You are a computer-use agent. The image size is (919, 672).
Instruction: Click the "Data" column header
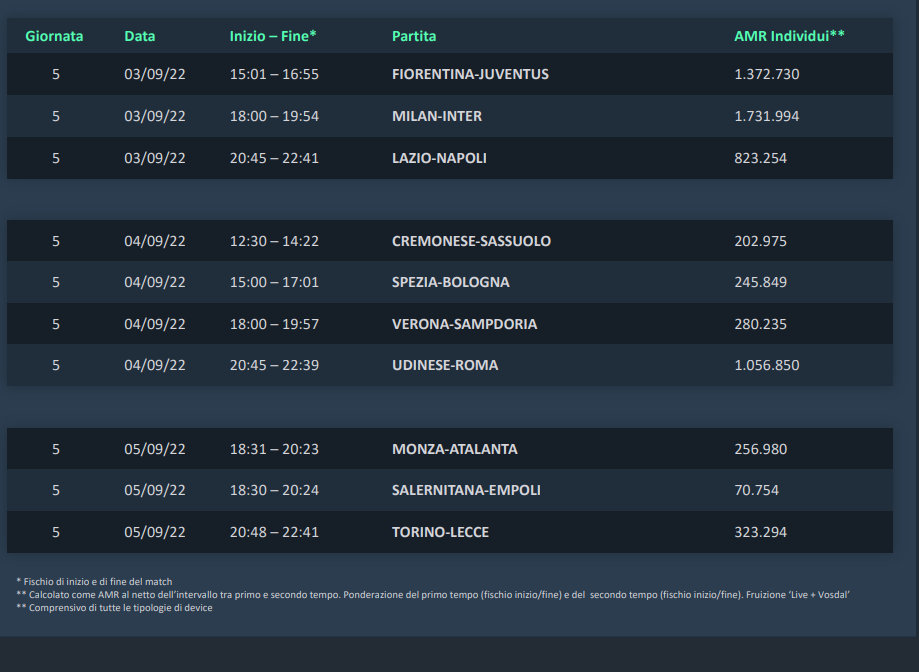pyautogui.click(x=139, y=36)
